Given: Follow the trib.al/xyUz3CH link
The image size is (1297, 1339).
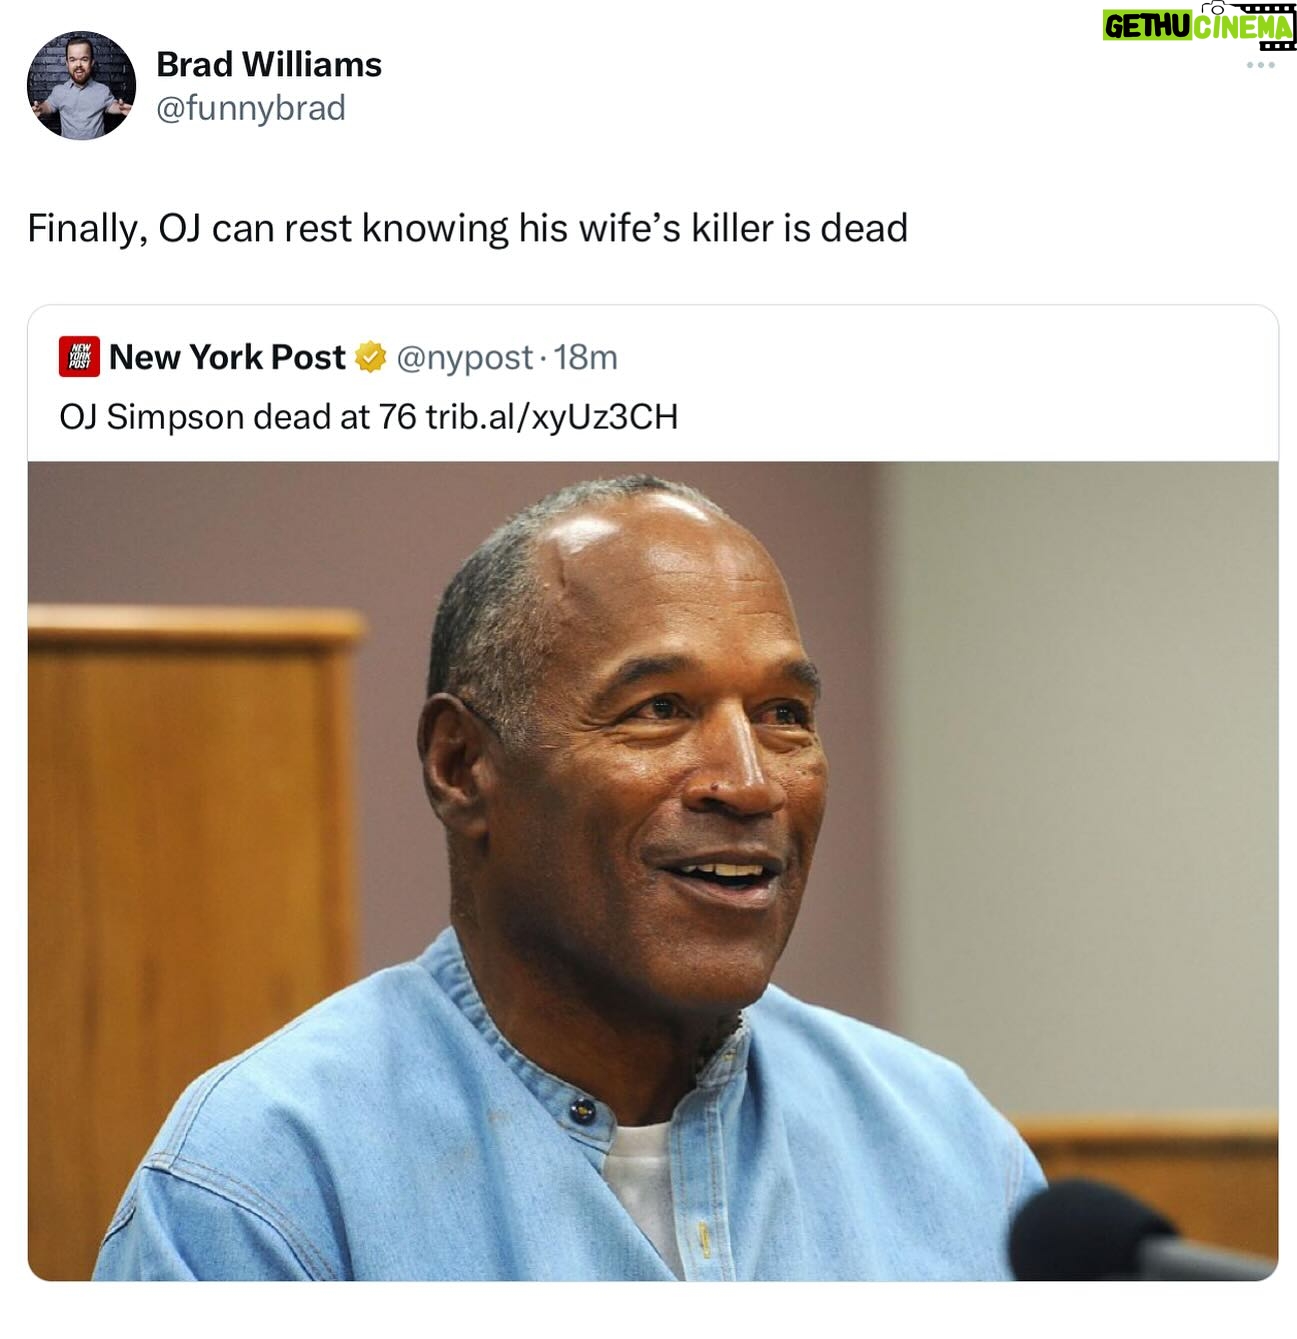Looking at the screenshot, I should point(552,416).
